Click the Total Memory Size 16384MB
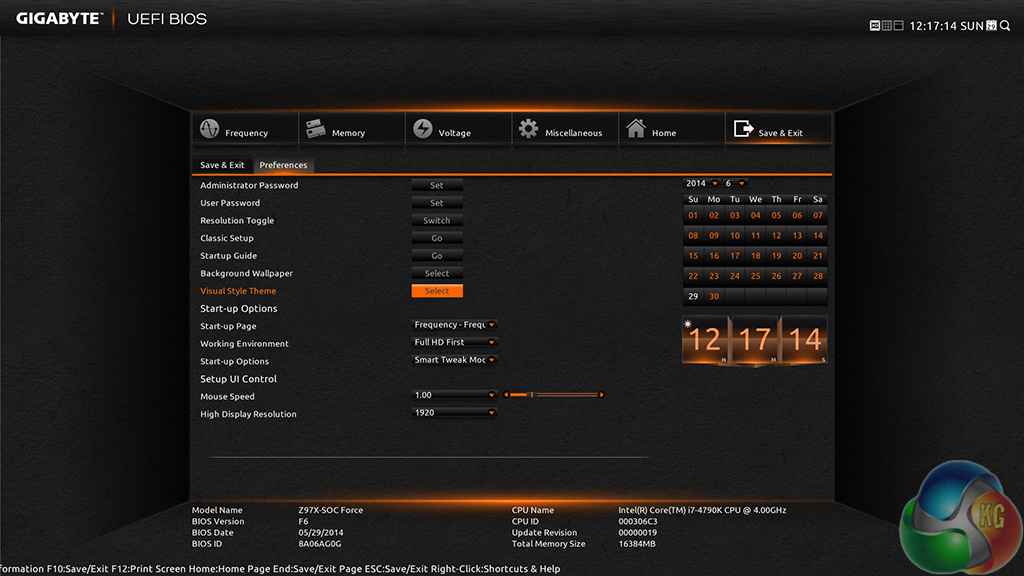The image size is (1024, 576). tap(637, 543)
